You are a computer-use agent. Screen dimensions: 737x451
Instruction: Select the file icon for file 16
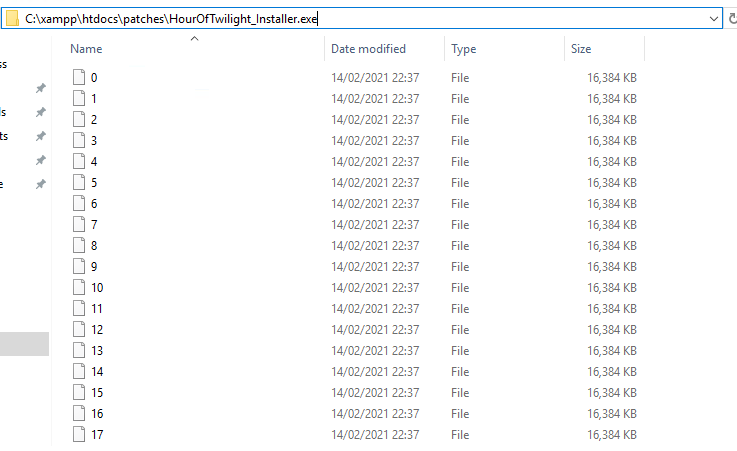click(79, 413)
